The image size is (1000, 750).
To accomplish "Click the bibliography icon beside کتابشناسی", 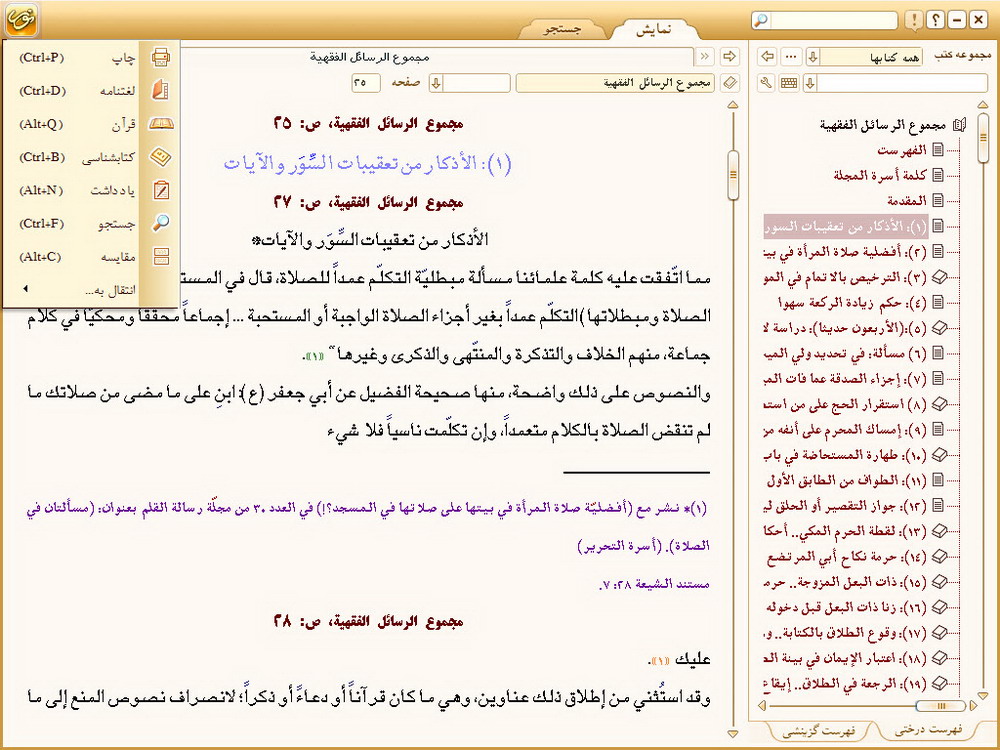I will [x=161, y=156].
